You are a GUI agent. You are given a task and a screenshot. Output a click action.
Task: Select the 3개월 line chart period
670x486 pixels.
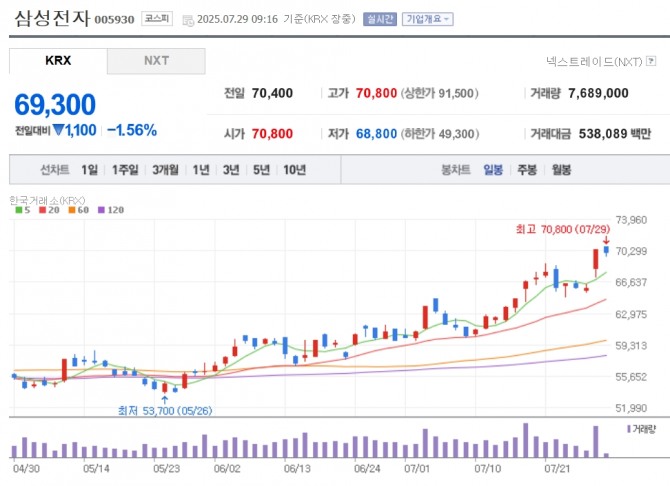click(165, 170)
